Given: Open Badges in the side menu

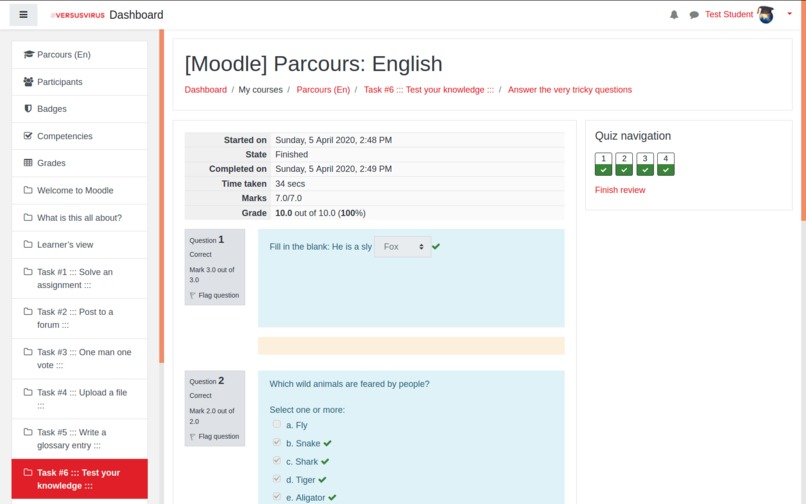Looking at the screenshot, I should (x=80, y=109).
